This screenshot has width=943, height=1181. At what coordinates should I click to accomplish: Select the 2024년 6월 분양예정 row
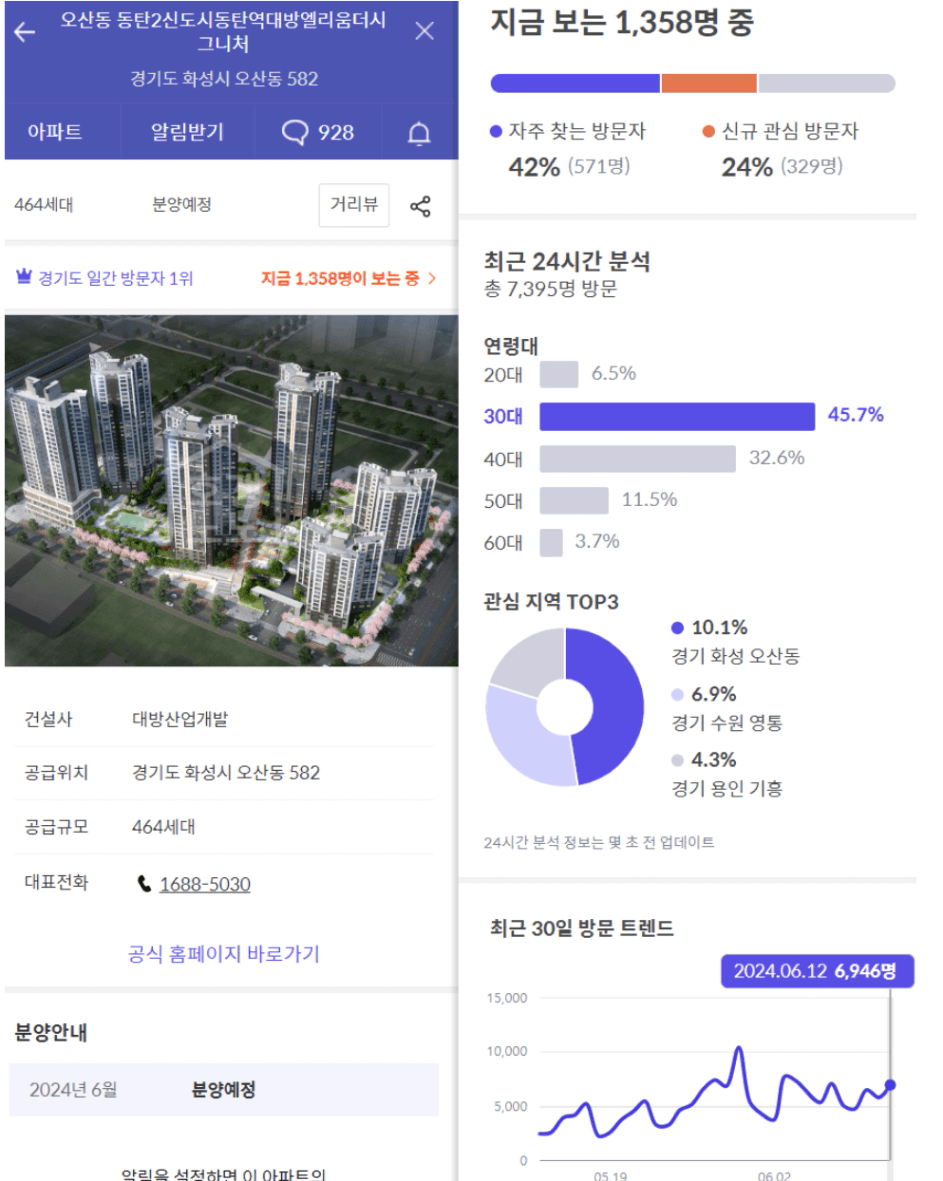tap(223, 1089)
